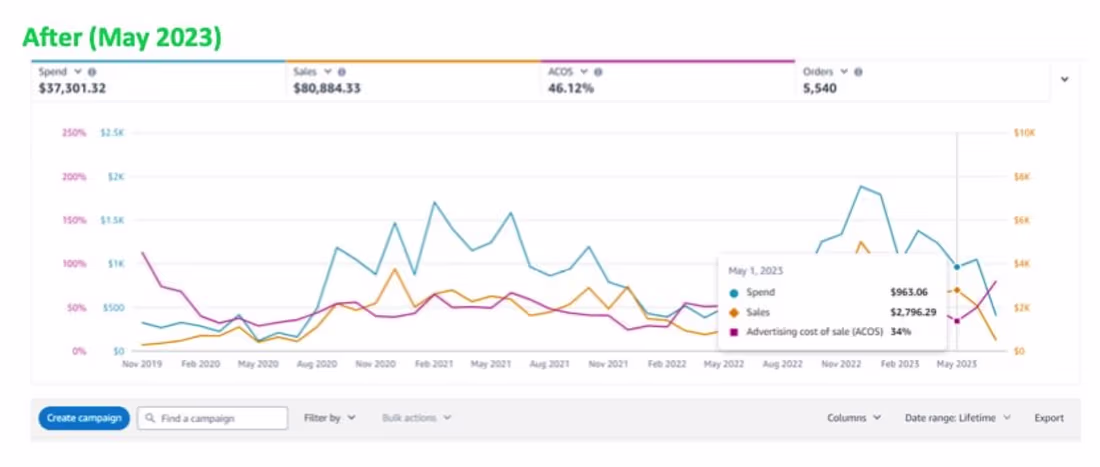Click the blue Spend marker in tooltip

click(x=735, y=293)
